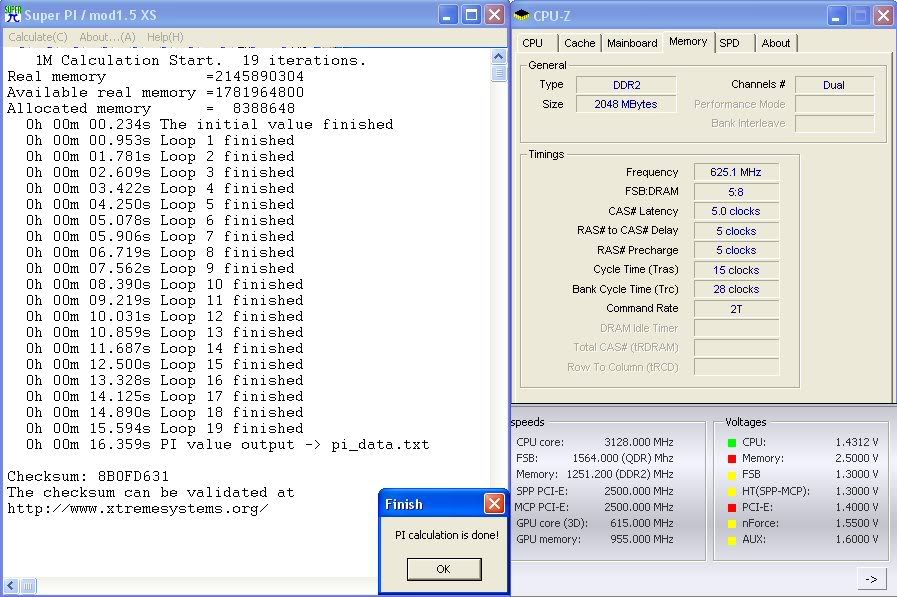The image size is (897, 597).
Task: Click the 'Loop 19 finished' line
Action: pyautogui.click(x=165, y=428)
